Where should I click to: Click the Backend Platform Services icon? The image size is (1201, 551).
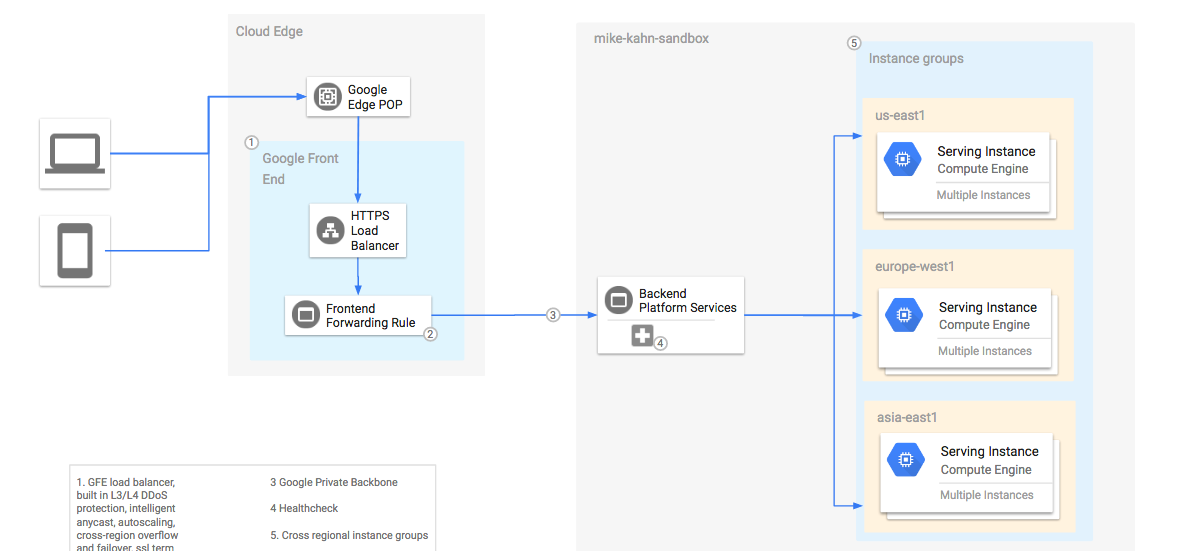tap(618, 300)
